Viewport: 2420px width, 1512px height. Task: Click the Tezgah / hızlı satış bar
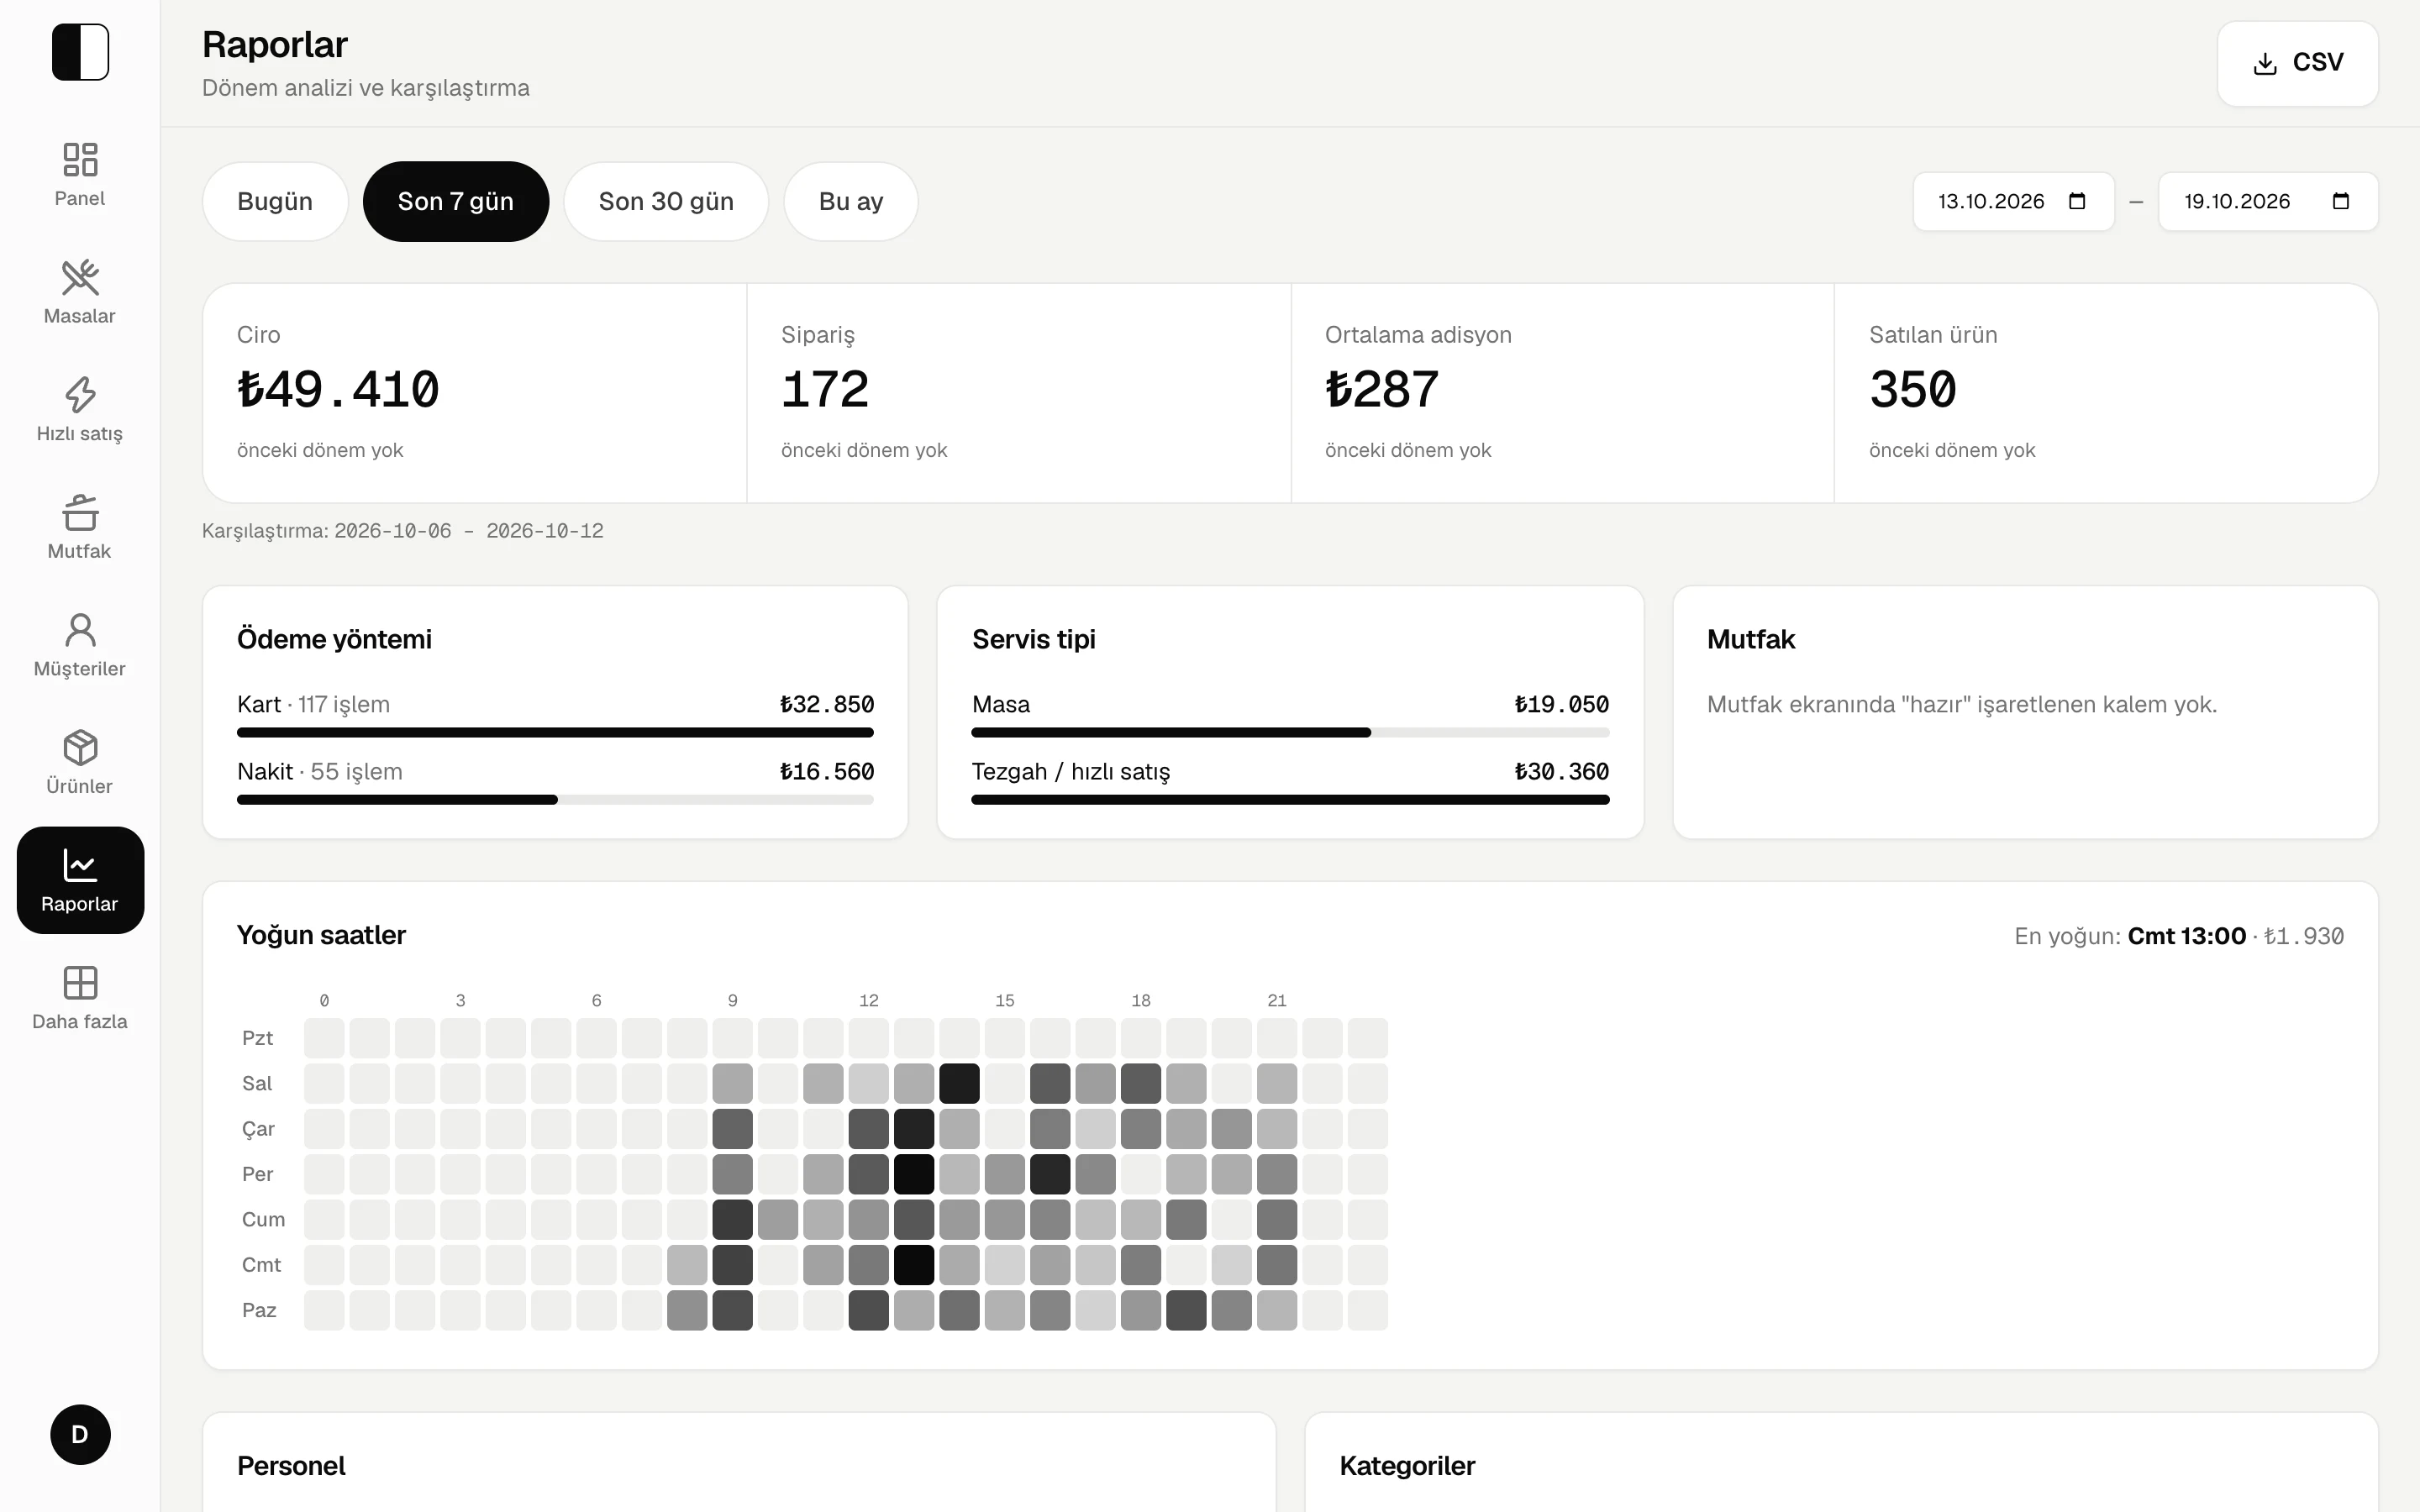1290,800
